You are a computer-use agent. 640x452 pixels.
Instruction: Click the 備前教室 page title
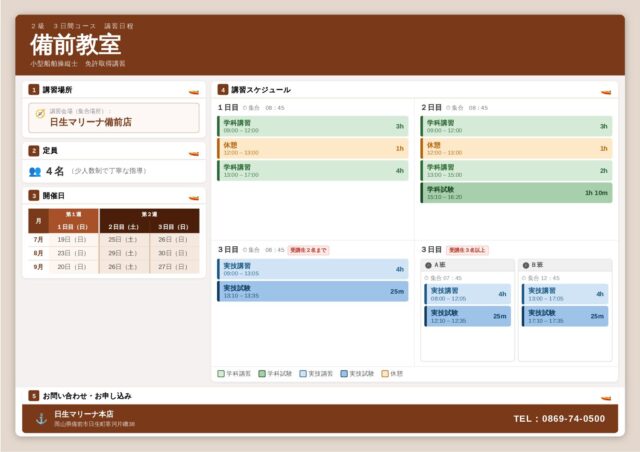76,44
